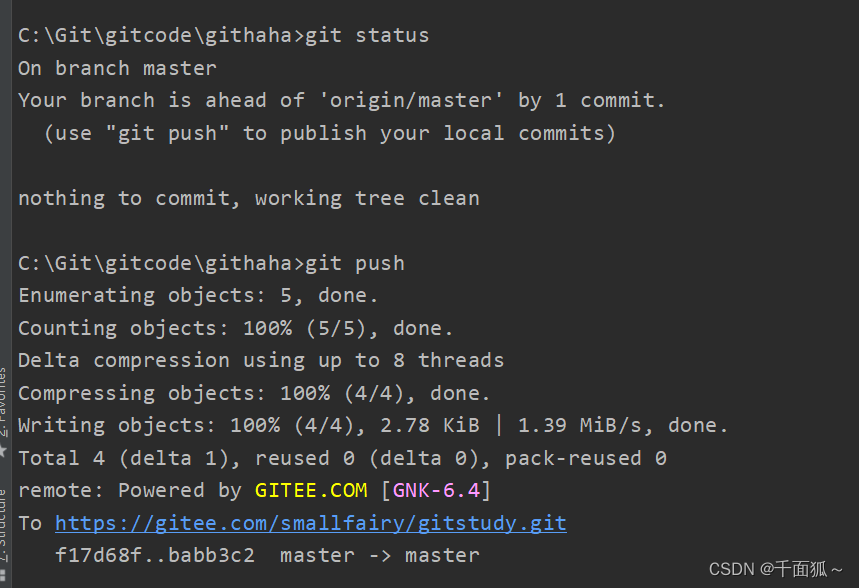Image resolution: width=859 pixels, height=588 pixels.
Task: Click the 'origin/master' text in output
Action: tap(410, 100)
